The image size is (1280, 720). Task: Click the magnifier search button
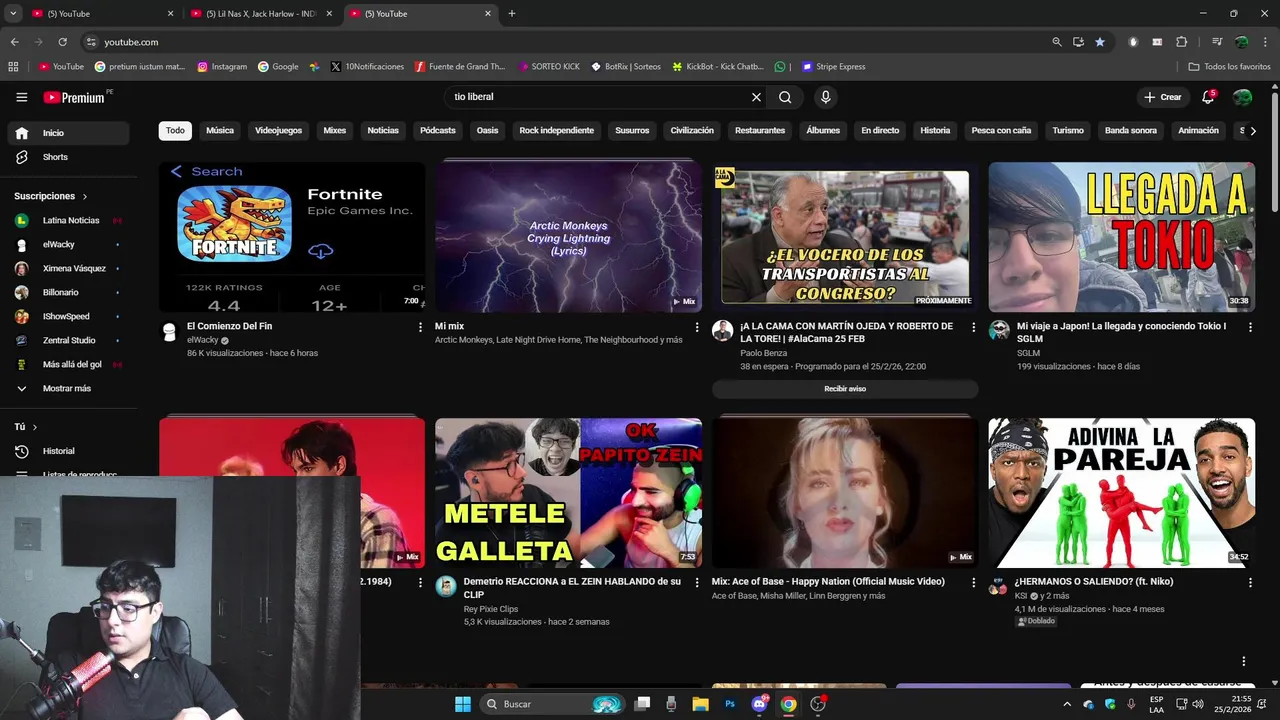coord(785,97)
